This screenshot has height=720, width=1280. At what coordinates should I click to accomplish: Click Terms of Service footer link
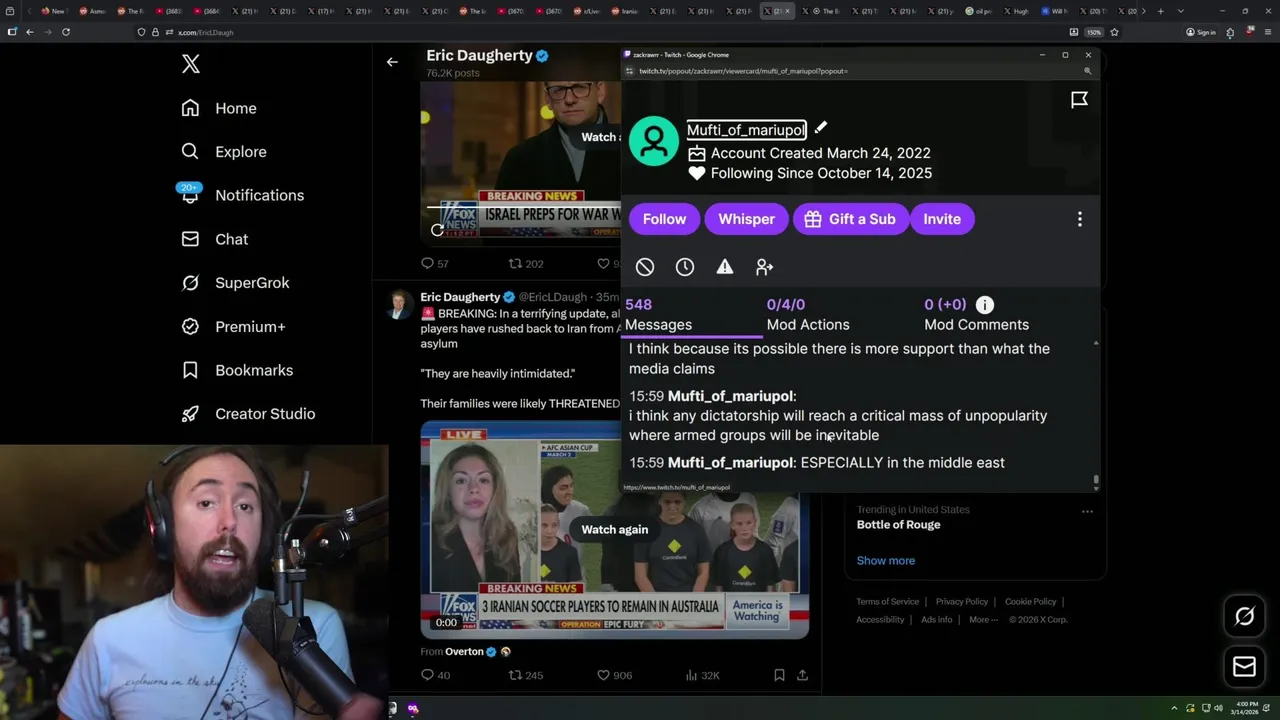tap(887, 602)
